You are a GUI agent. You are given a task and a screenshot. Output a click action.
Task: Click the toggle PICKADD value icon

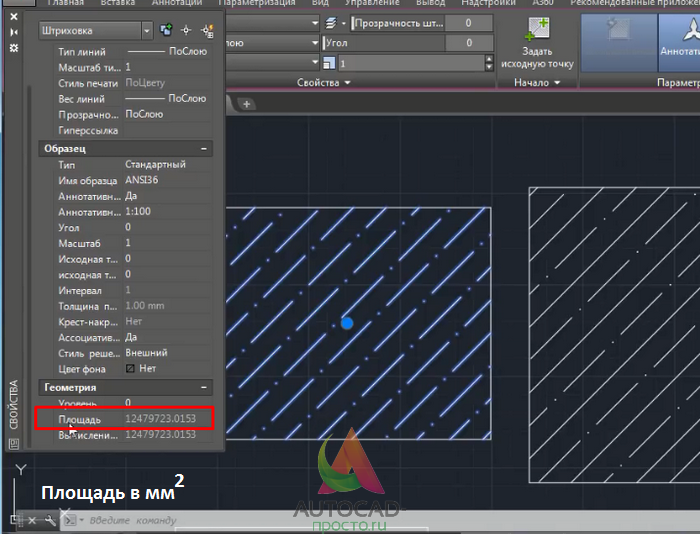click(x=166, y=30)
